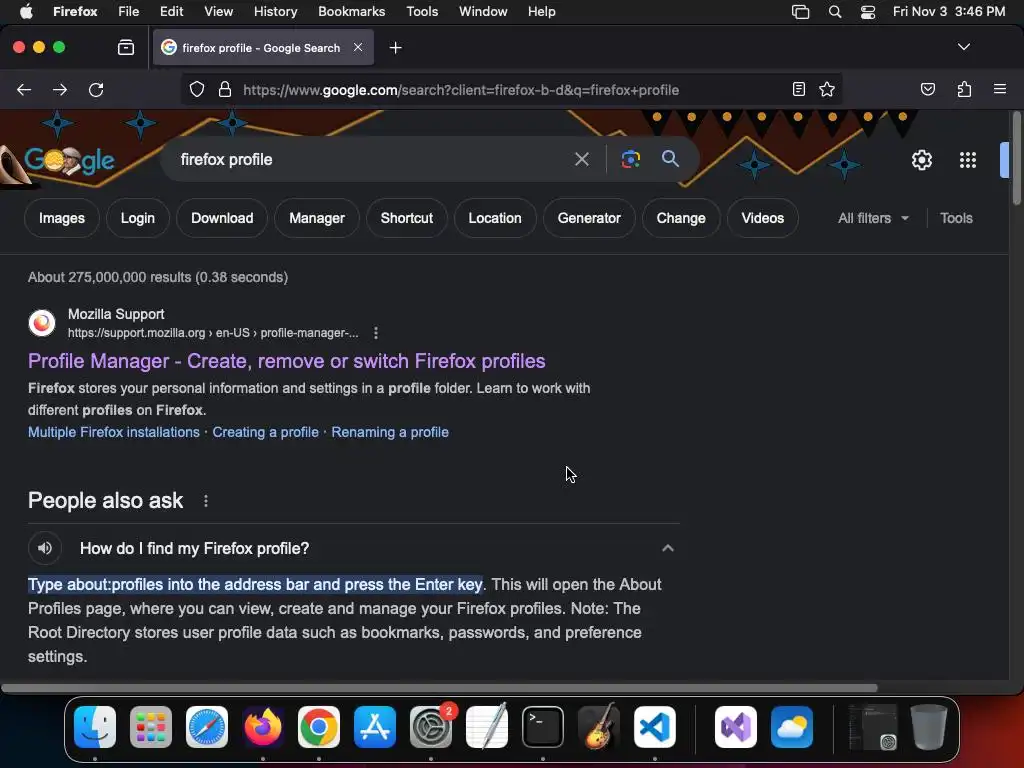Select the Generator filter chip
Screen dimensions: 1024x768
[589, 218]
